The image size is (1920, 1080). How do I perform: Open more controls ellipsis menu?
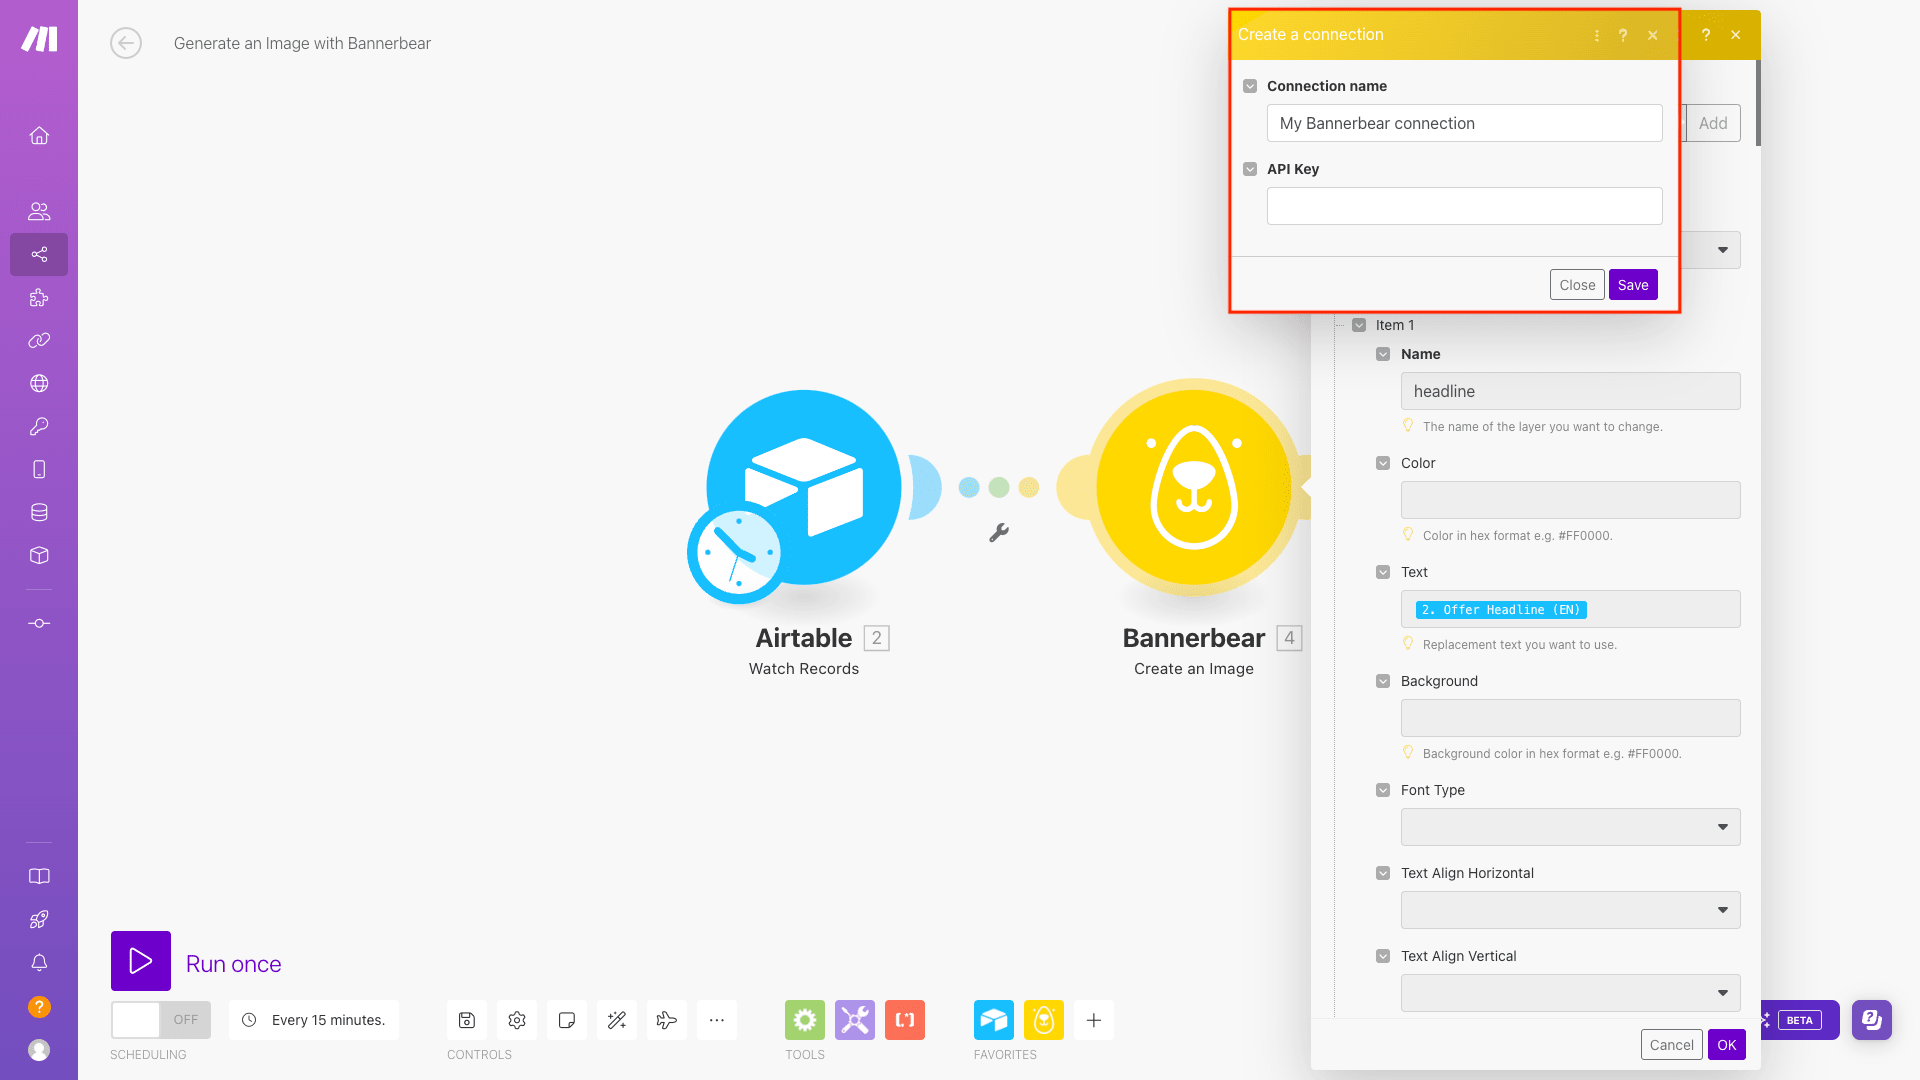[x=717, y=1020]
